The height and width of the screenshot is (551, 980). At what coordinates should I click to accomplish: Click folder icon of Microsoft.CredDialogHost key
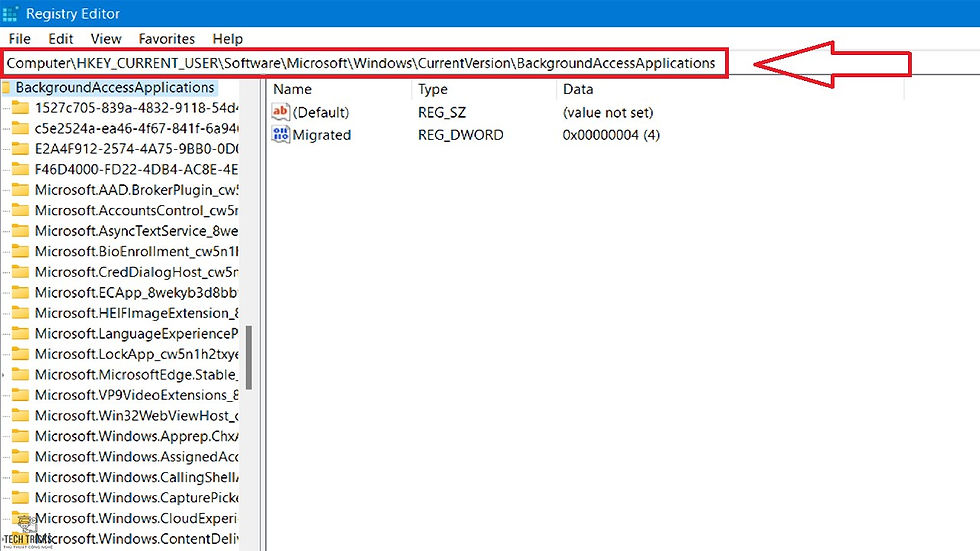click(x=21, y=272)
